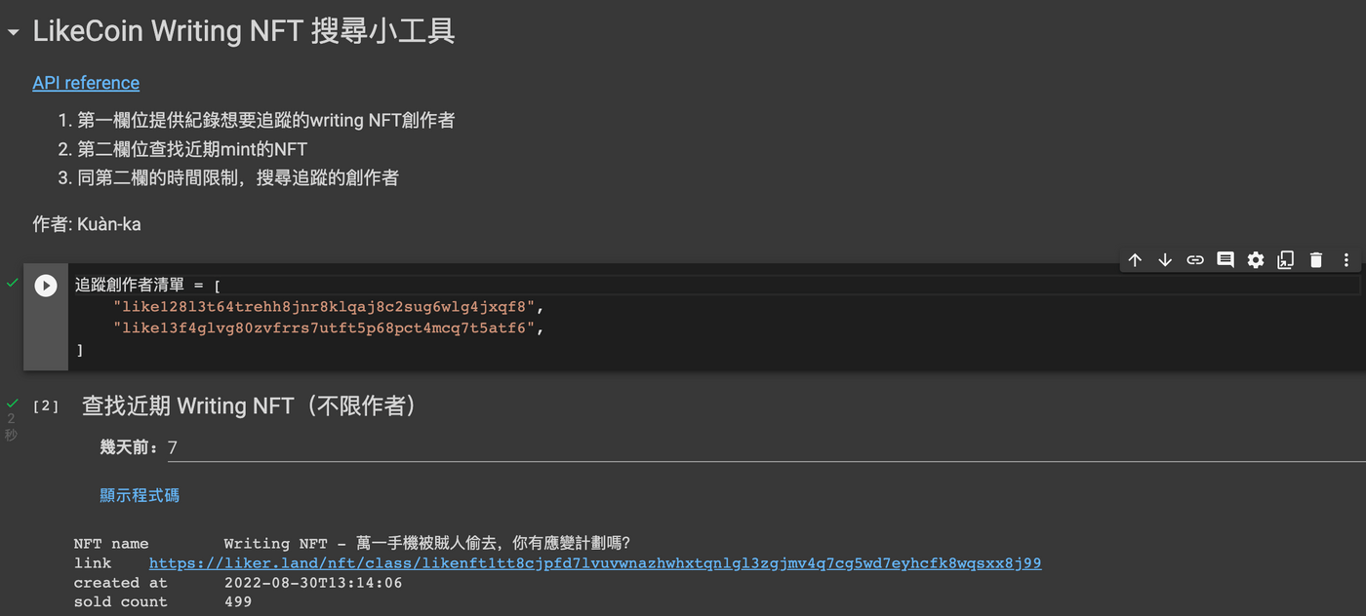Place cursor in first like address string

[x=324, y=306]
